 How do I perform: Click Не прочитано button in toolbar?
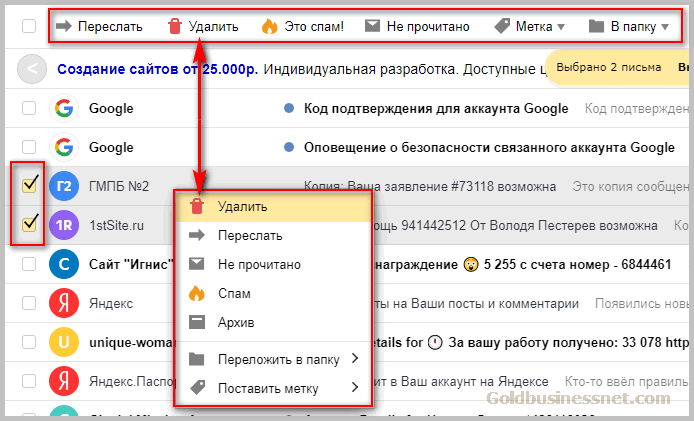(x=417, y=27)
